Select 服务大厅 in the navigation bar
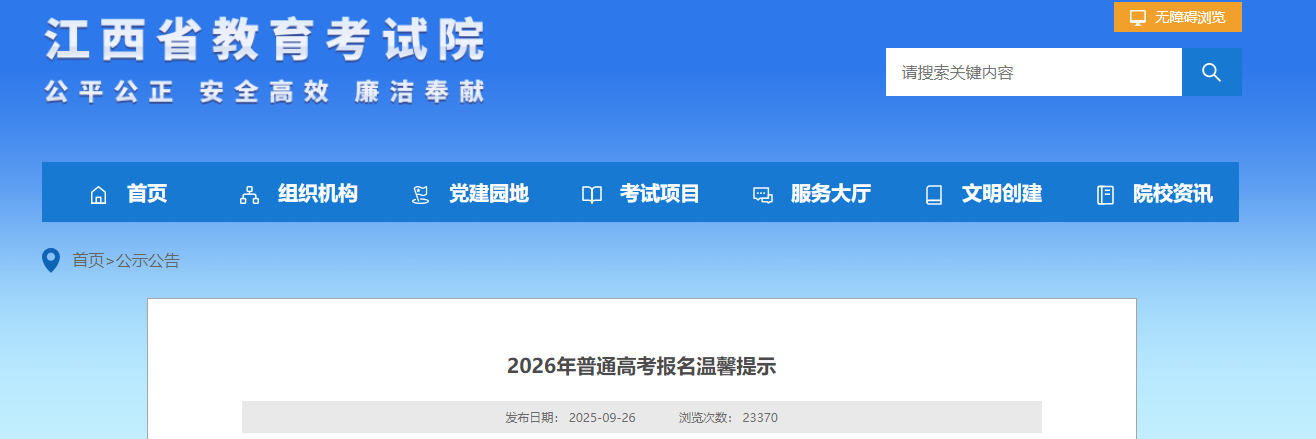The width and height of the screenshot is (1316, 439). [830, 194]
